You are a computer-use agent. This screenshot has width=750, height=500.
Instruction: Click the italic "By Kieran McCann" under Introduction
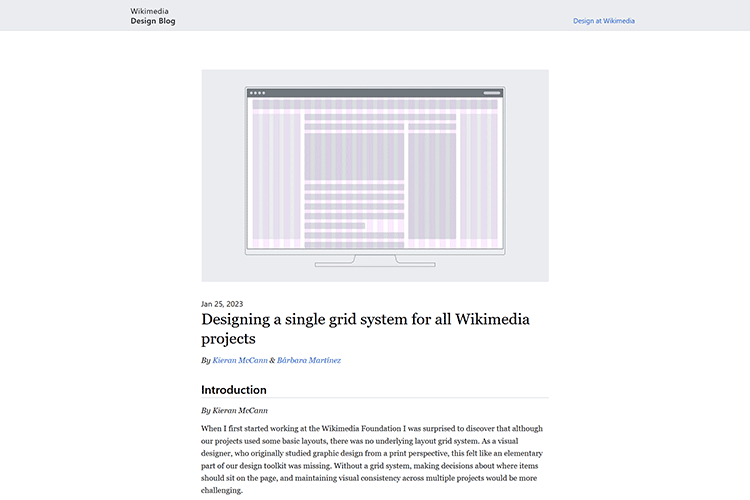click(234, 410)
